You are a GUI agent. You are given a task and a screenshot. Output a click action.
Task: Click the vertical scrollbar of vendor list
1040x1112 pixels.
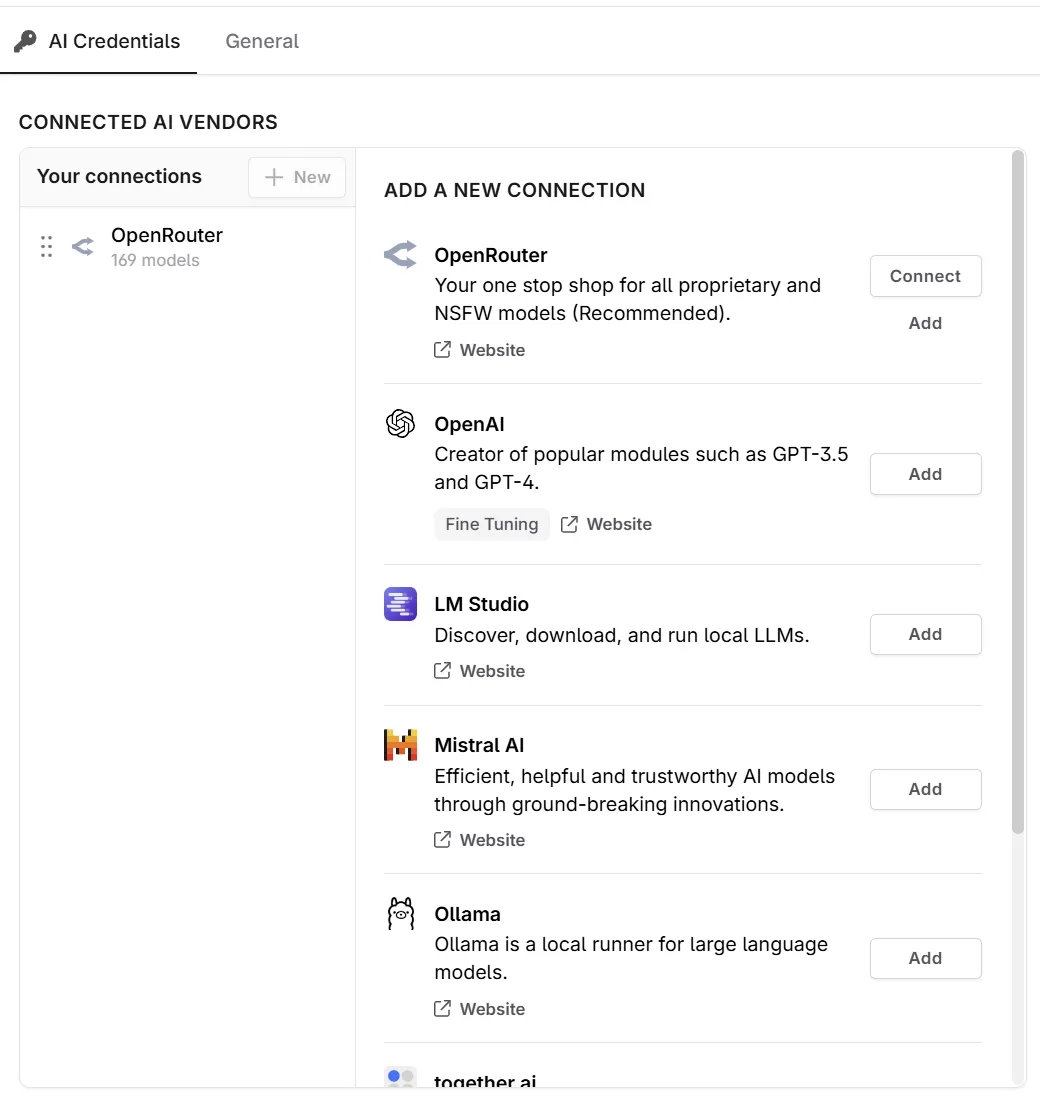1018,490
